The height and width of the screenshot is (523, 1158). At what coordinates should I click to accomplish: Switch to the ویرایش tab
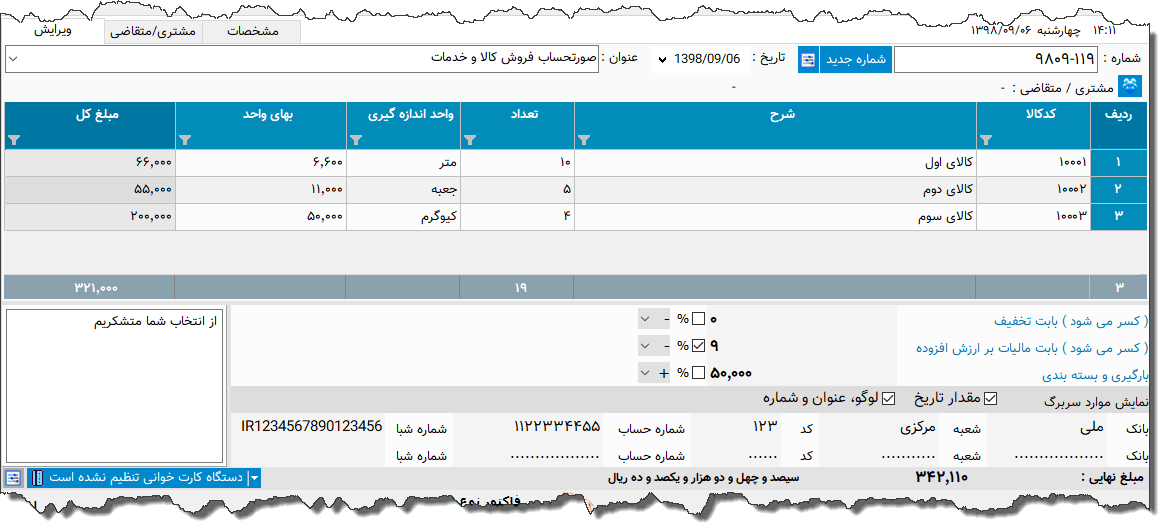[x=53, y=30]
